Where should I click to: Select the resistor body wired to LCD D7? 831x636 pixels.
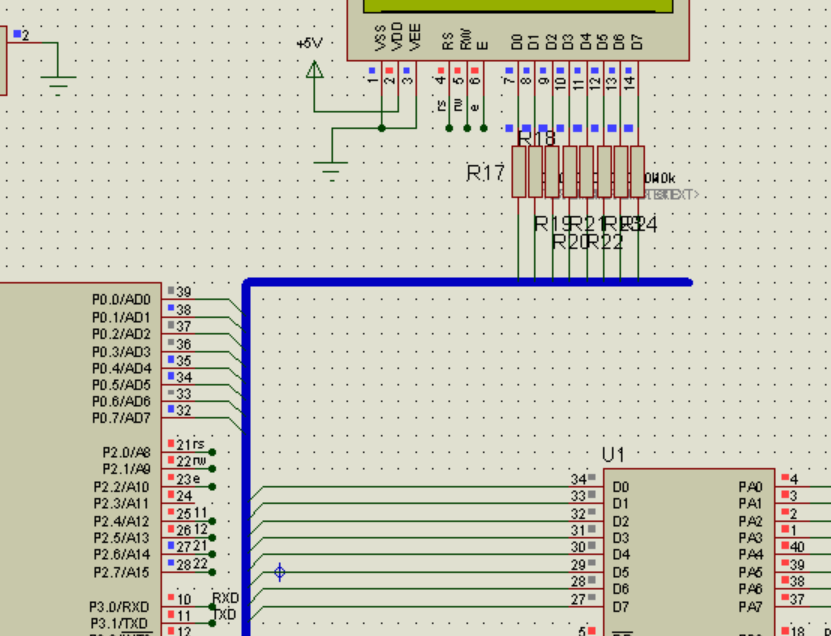(638, 172)
